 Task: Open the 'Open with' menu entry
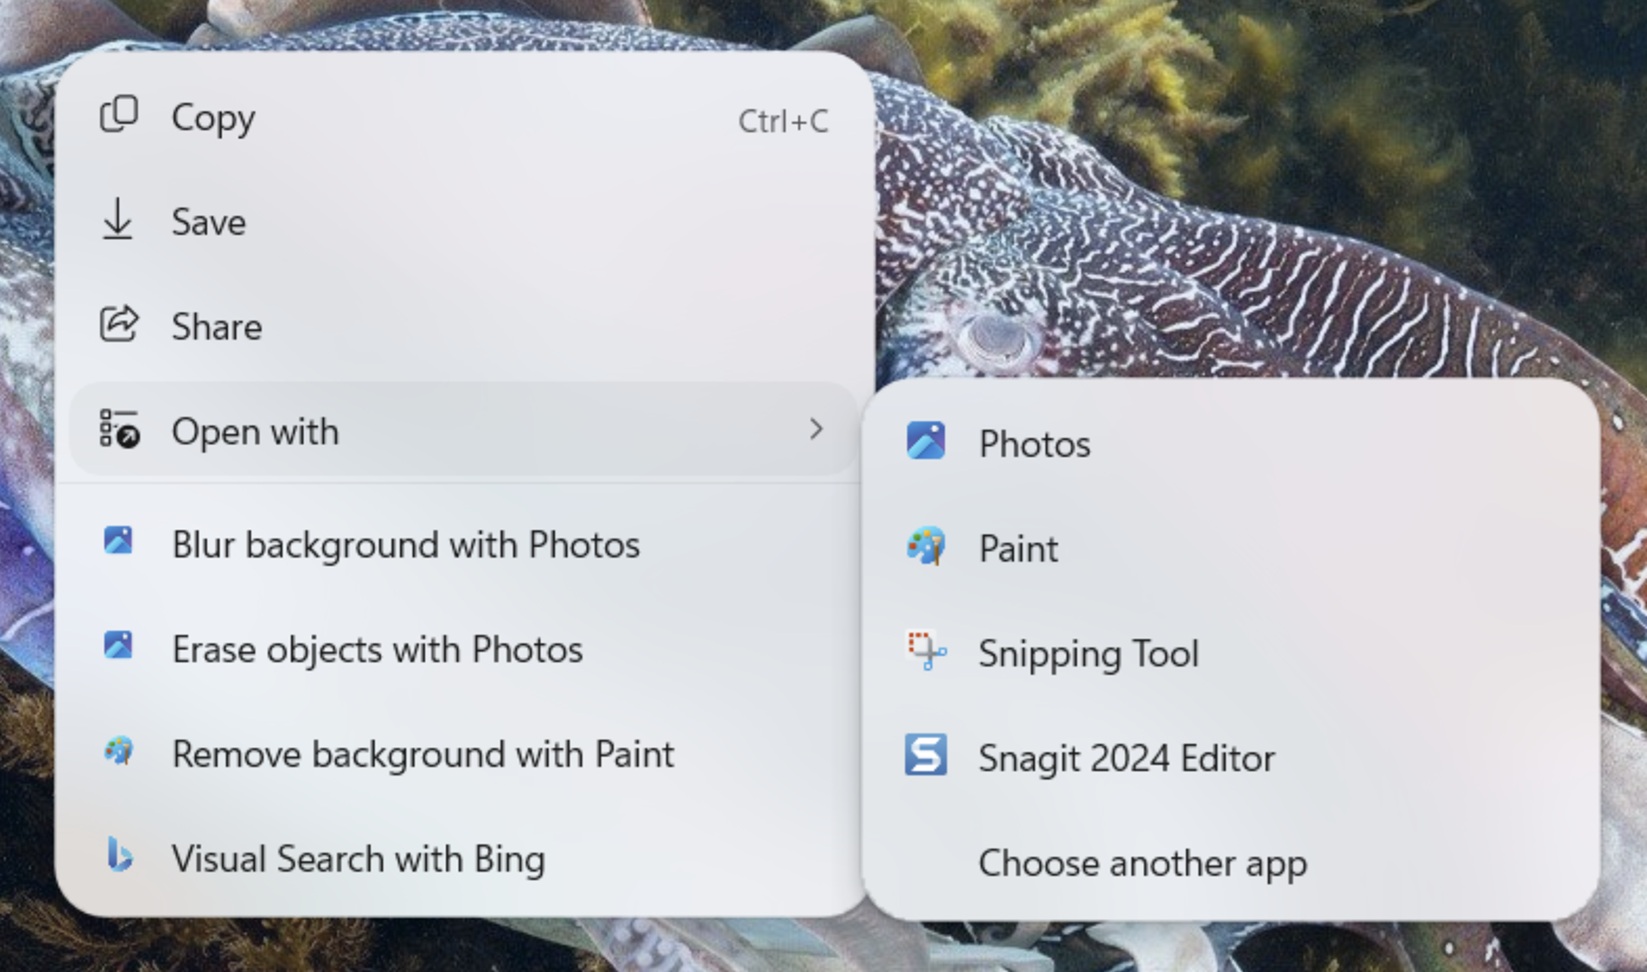tap(463, 430)
